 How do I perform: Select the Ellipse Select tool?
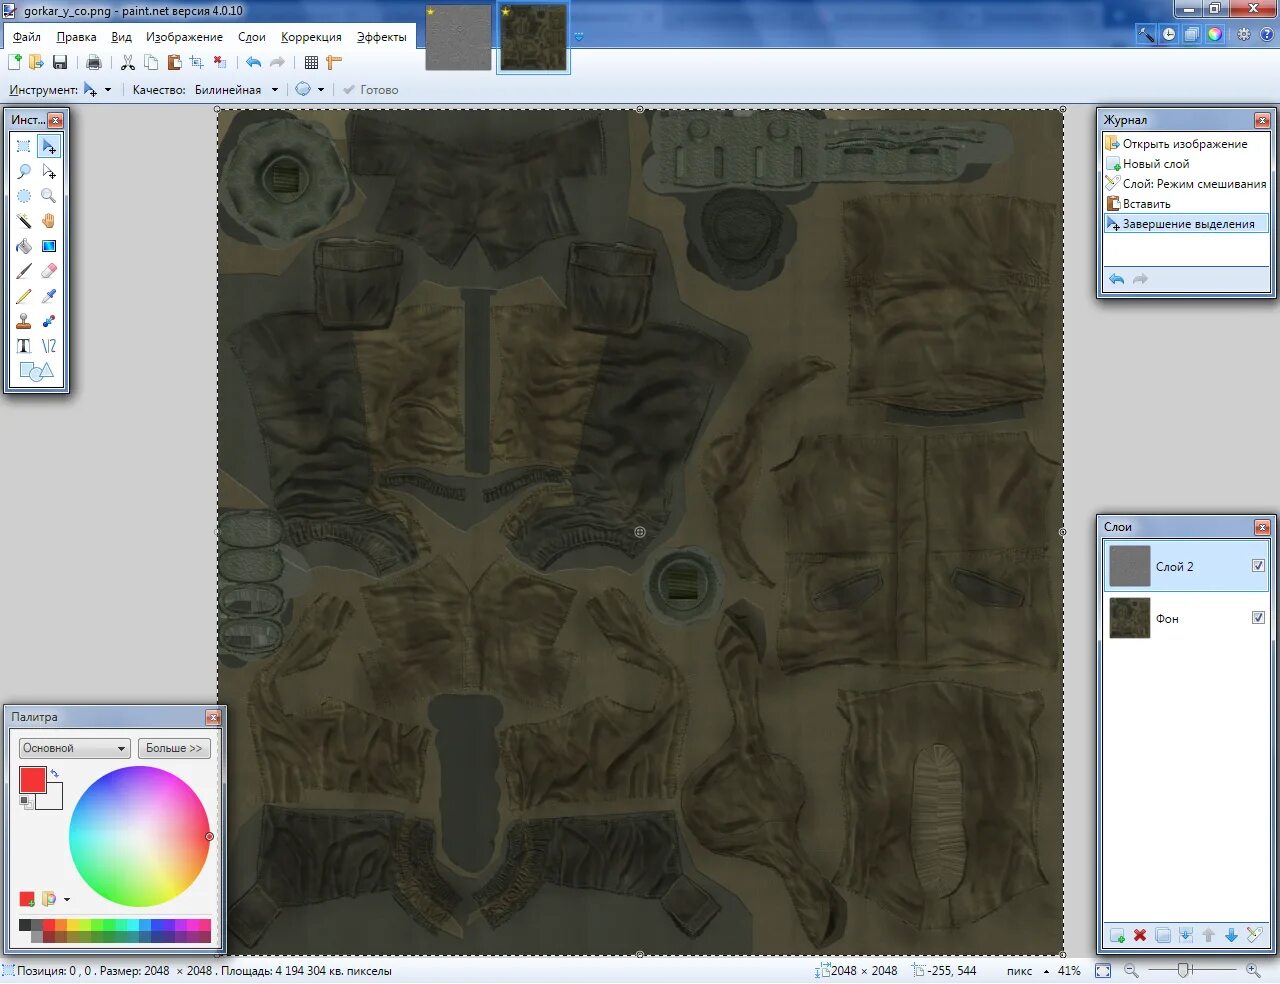24,196
